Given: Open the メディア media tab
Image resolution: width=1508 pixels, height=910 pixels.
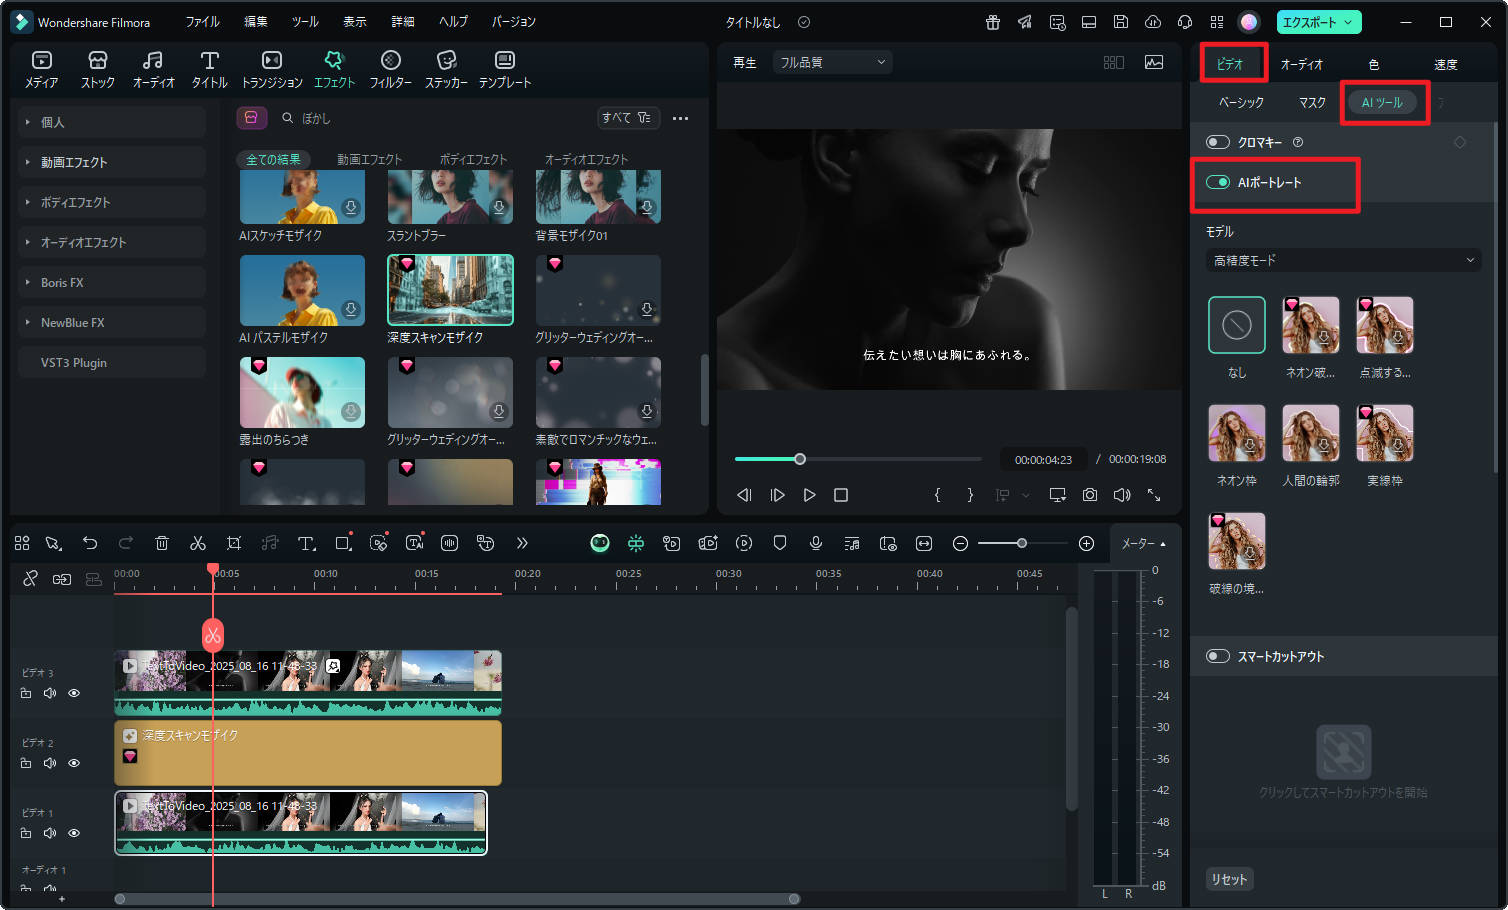Looking at the screenshot, I should [x=41, y=70].
